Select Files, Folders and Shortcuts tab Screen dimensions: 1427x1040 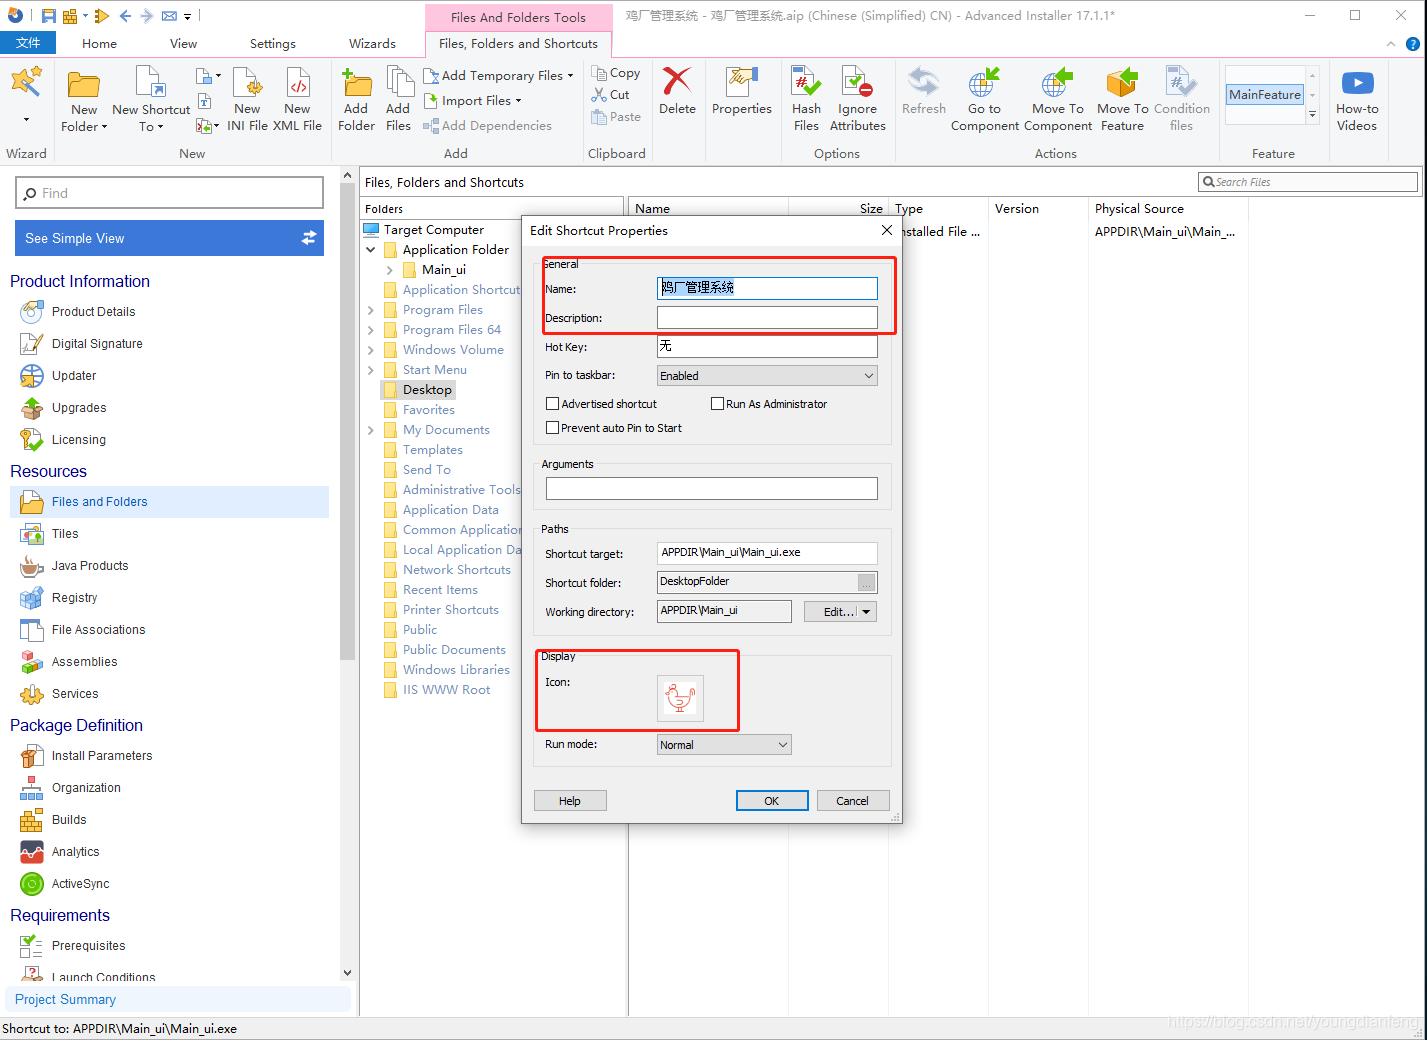[518, 44]
